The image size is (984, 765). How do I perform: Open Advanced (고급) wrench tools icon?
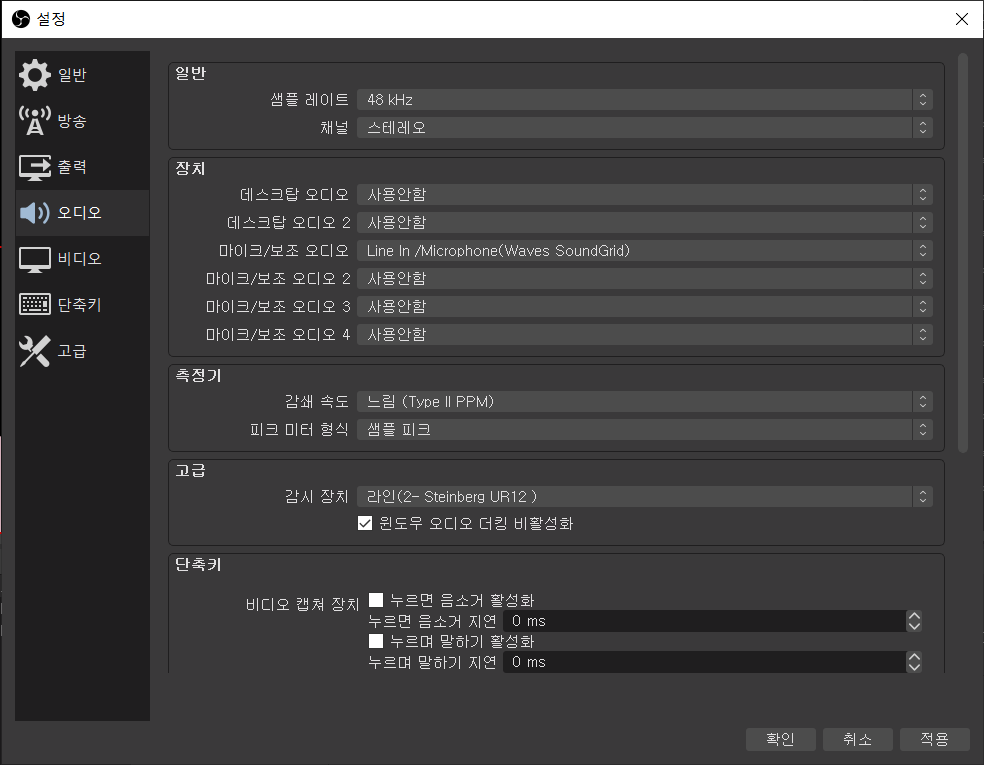tap(35, 351)
